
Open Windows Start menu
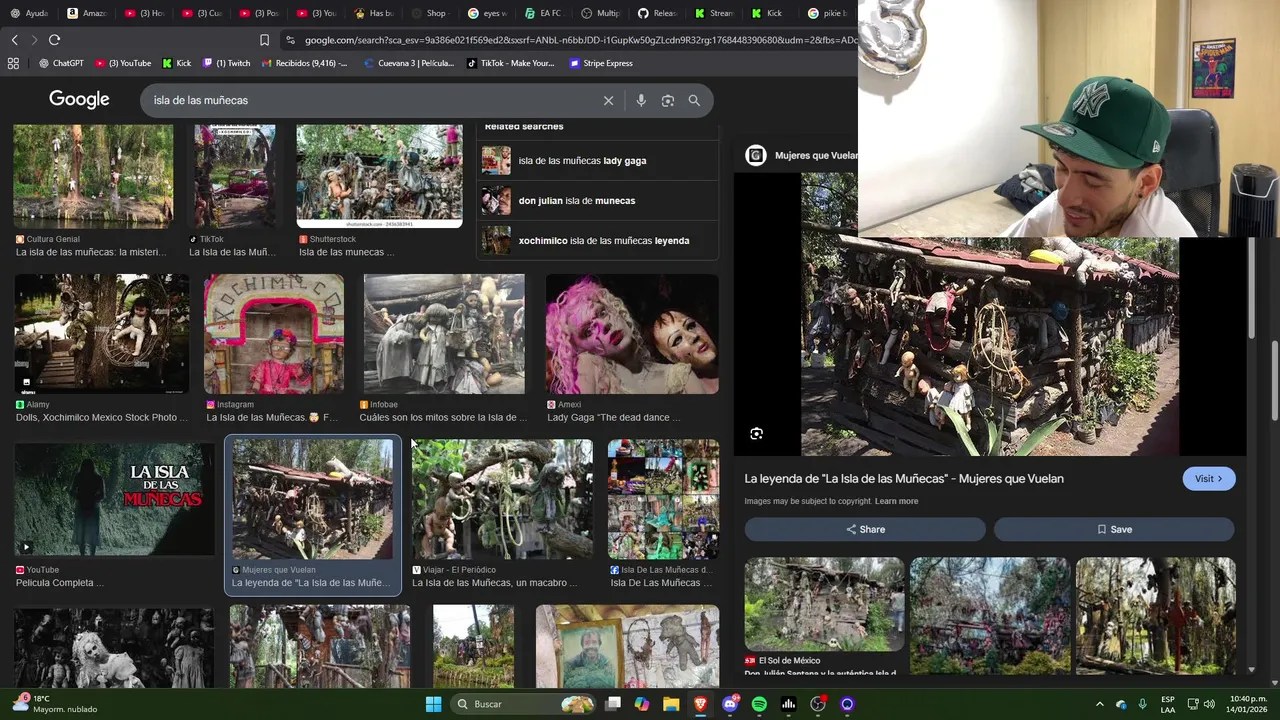click(x=433, y=704)
